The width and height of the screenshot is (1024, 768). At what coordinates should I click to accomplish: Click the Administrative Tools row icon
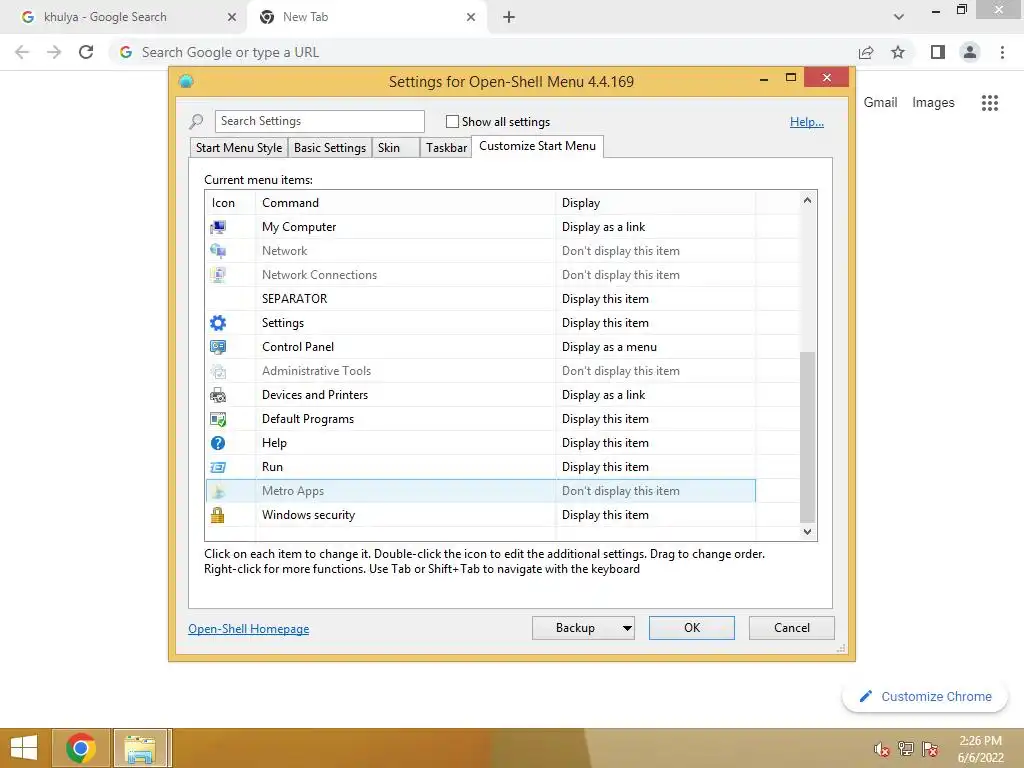[217, 371]
